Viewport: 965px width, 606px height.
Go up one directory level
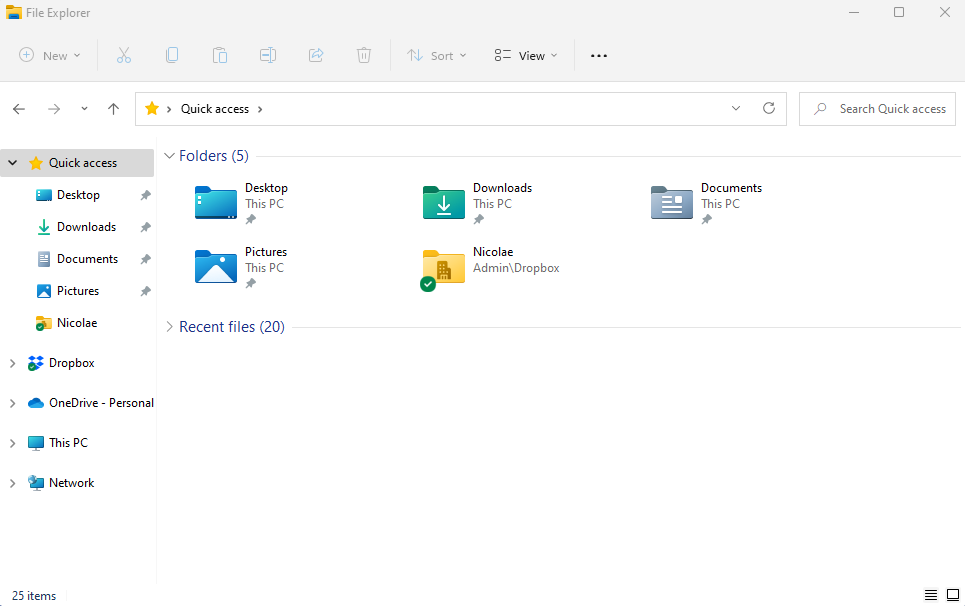coord(114,109)
